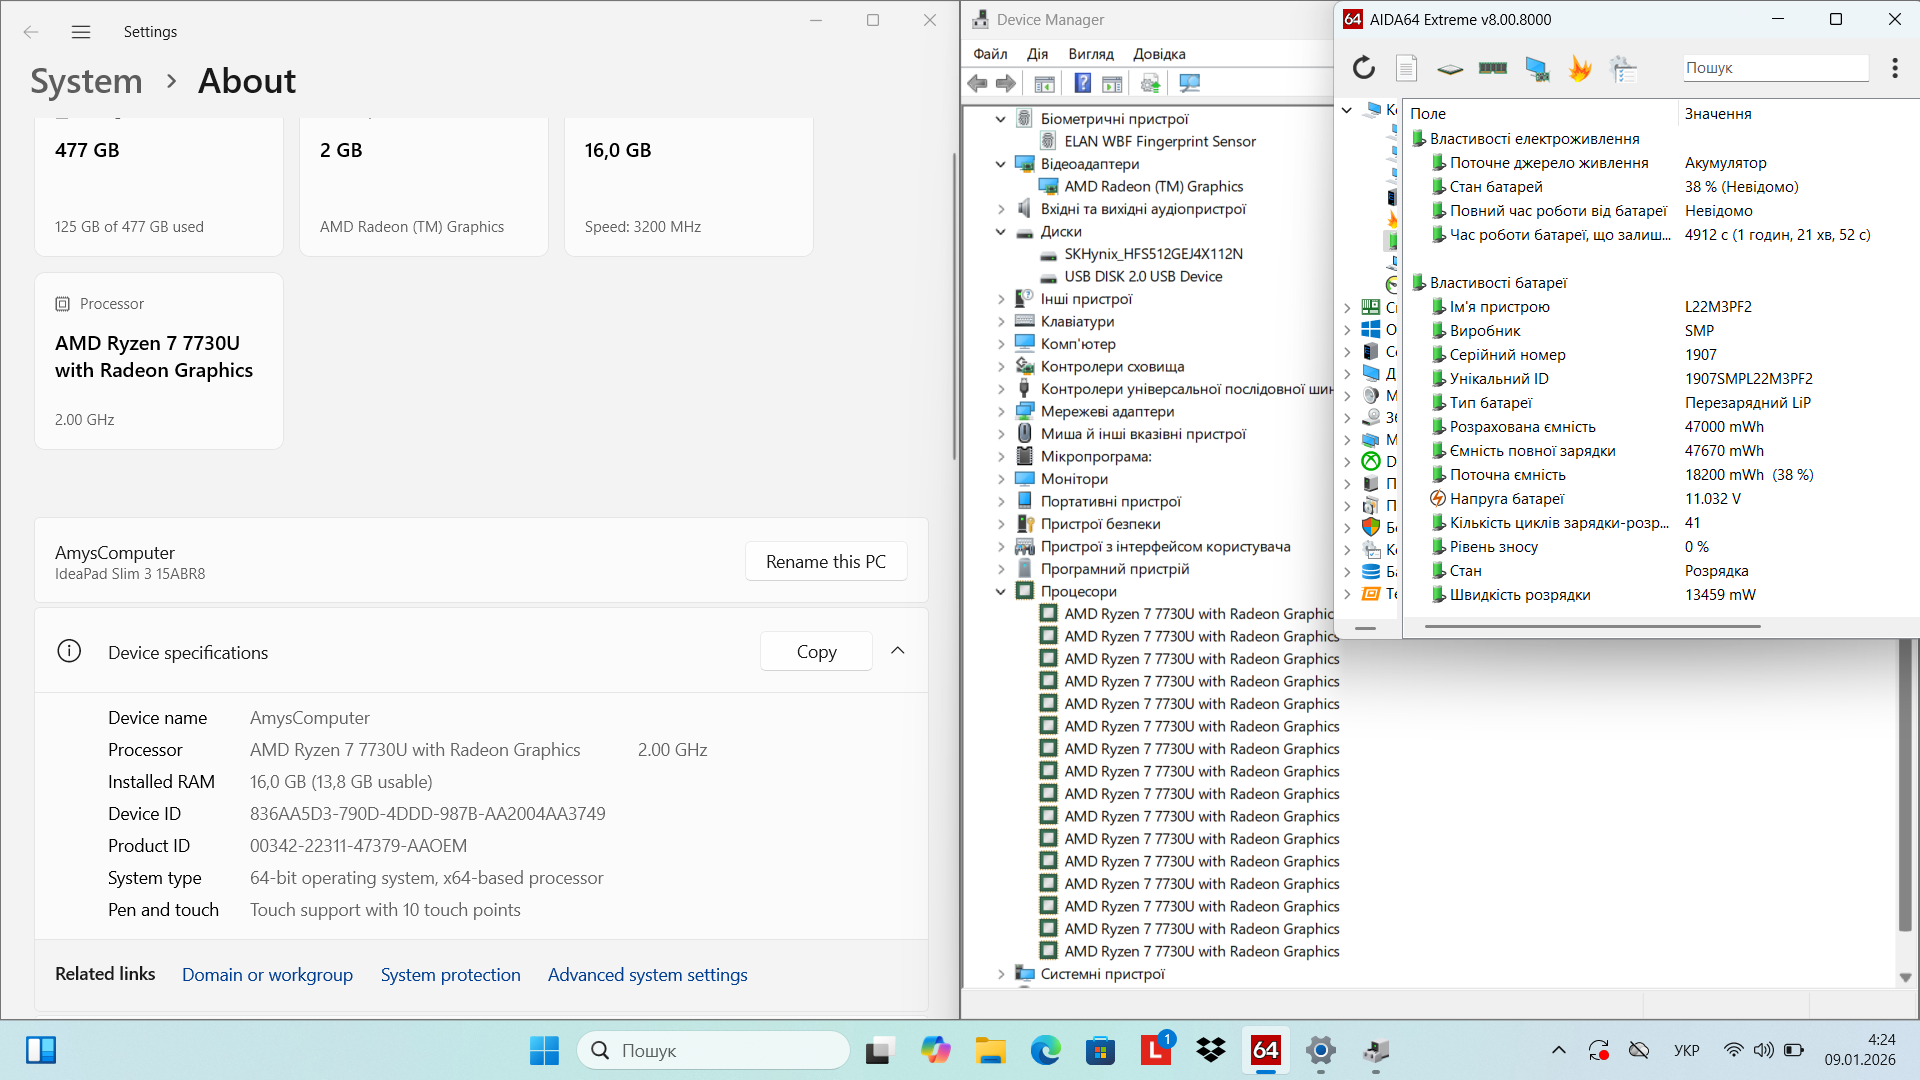Open the Довідка menu

(x=1158, y=54)
